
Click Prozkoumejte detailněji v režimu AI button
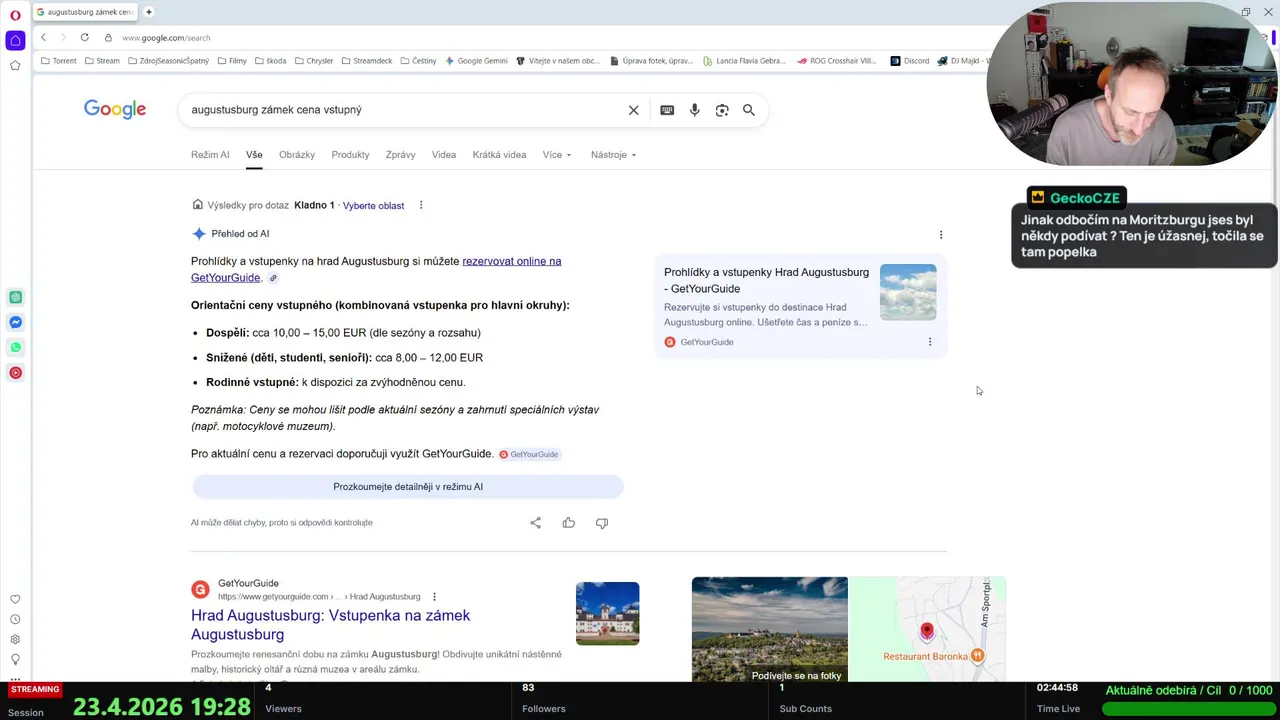[x=408, y=487]
